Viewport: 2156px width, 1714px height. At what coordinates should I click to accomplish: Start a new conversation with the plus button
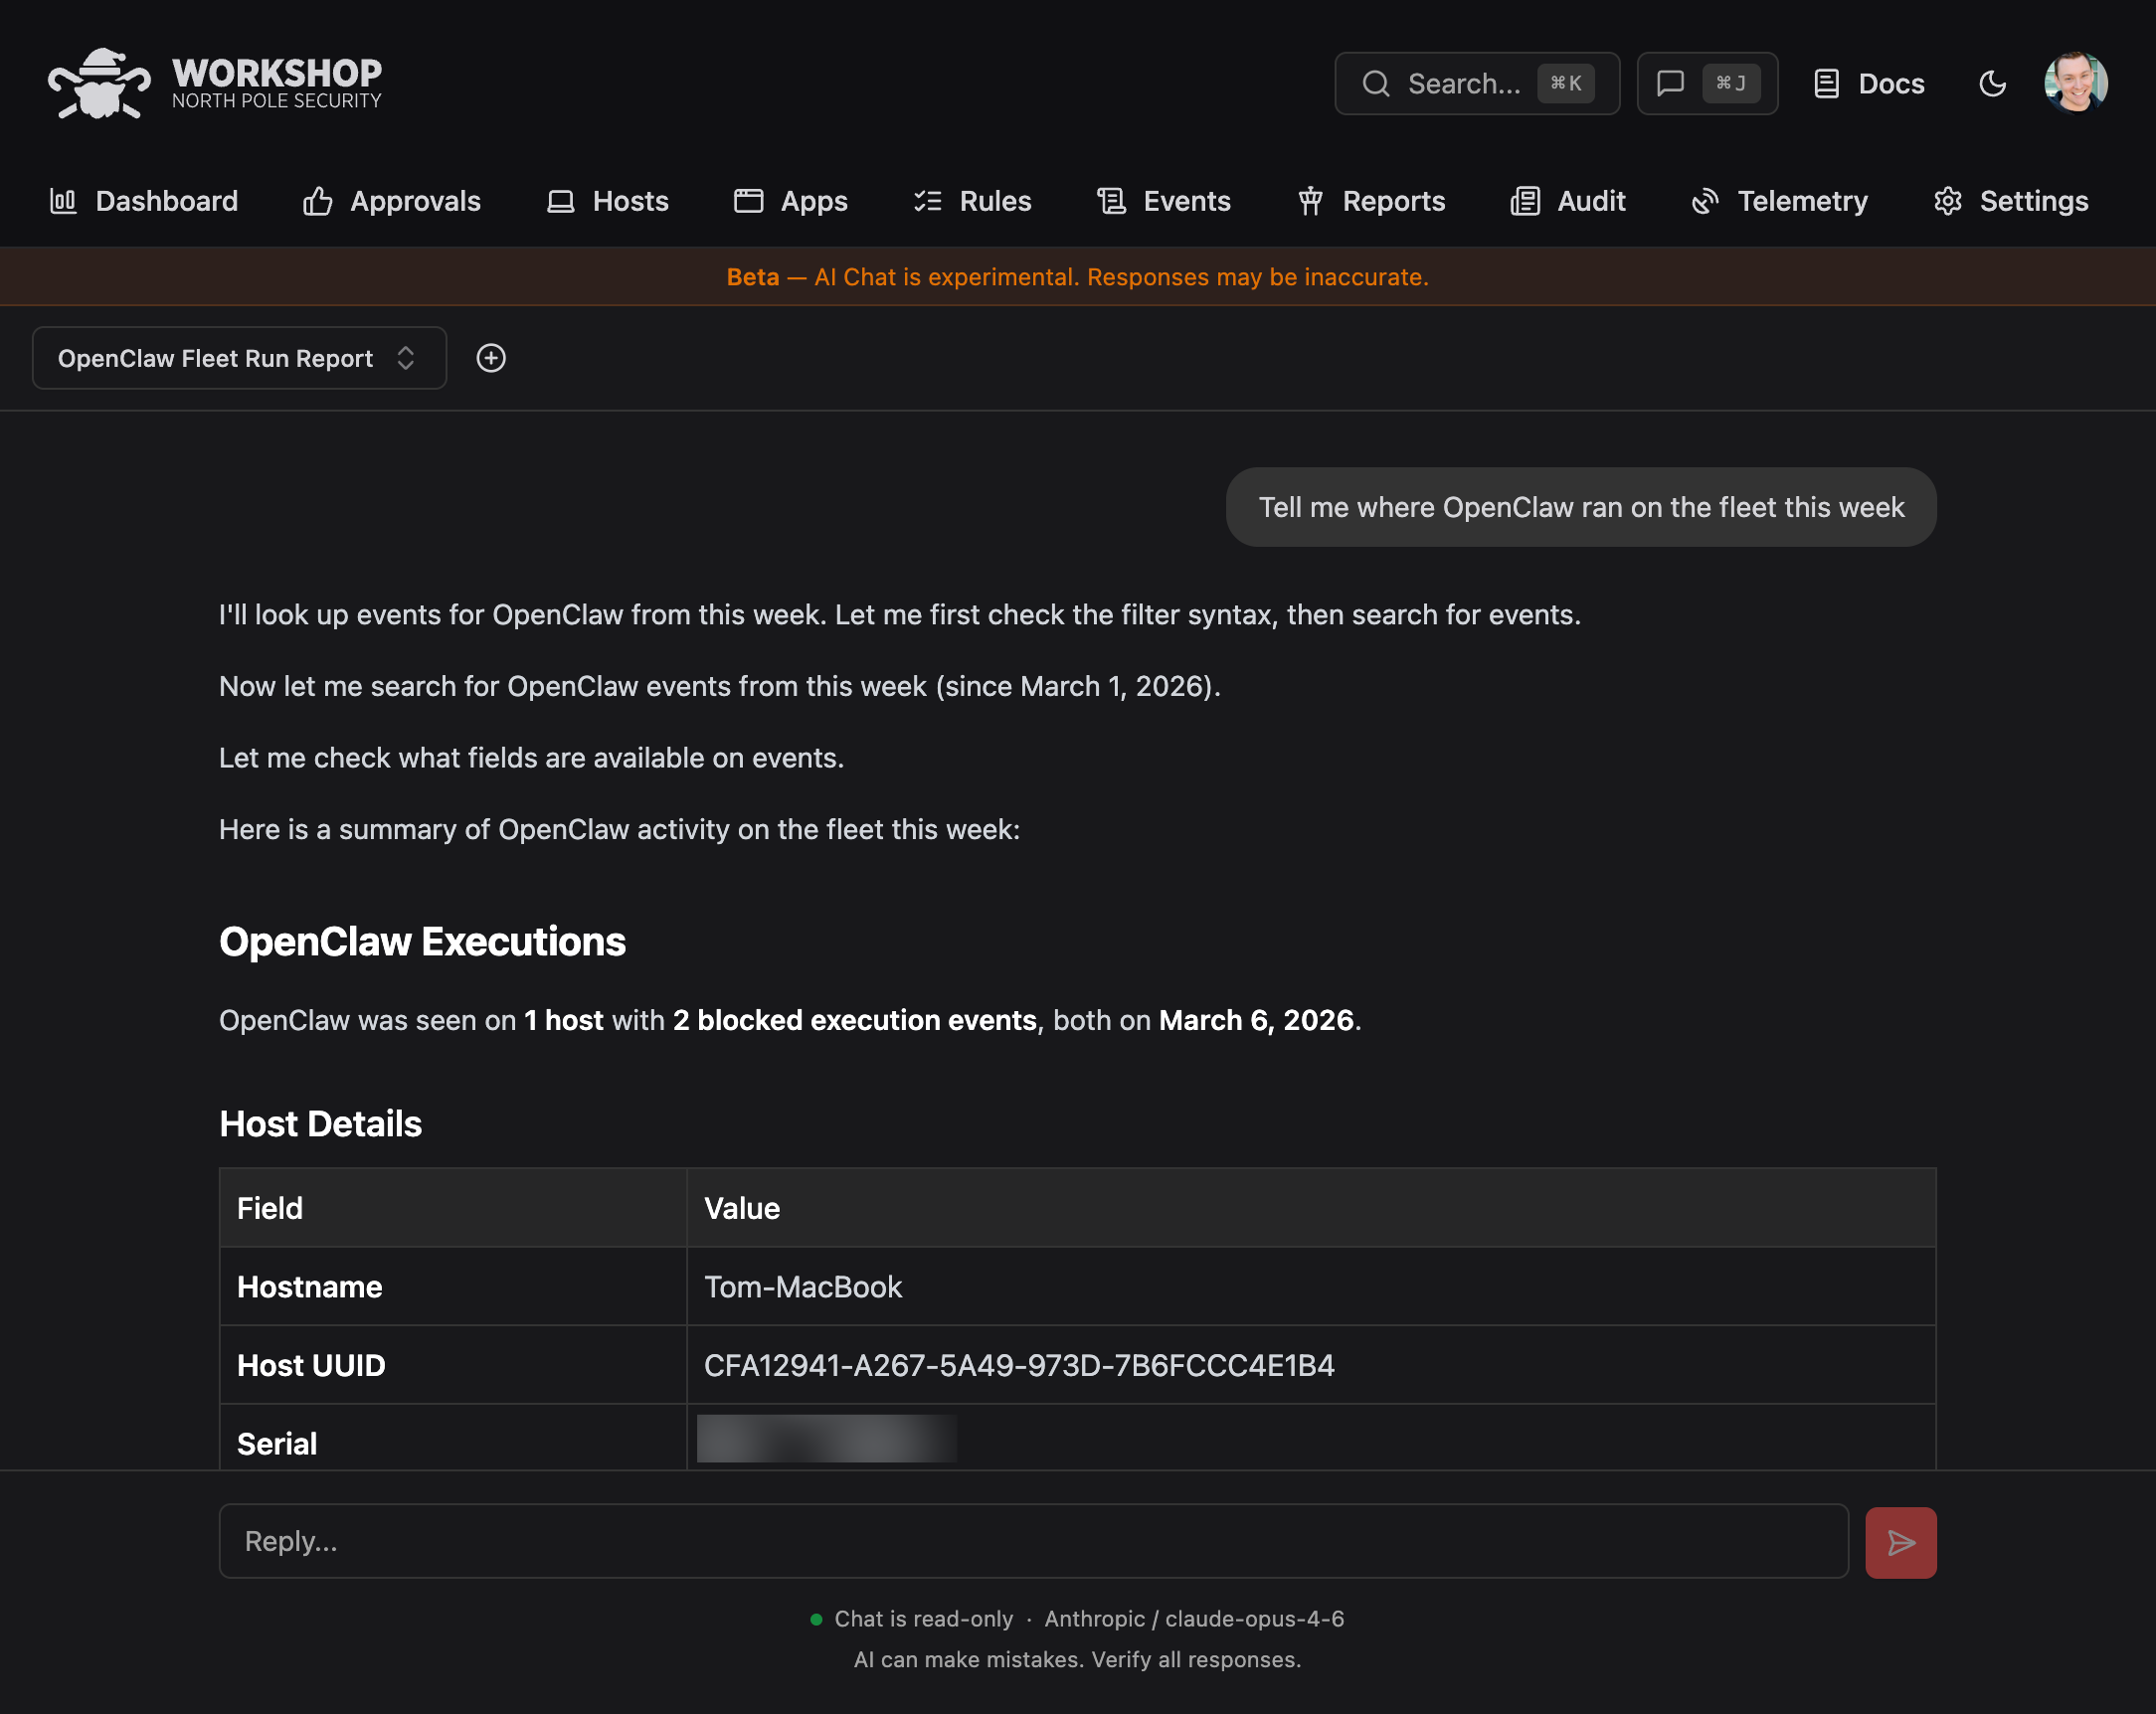coord(491,358)
